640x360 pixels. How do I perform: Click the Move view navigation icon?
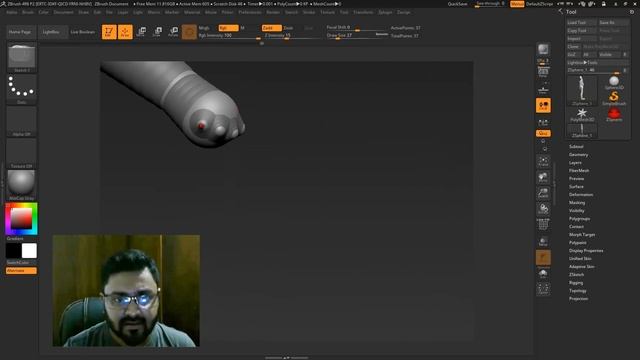coord(543,177)
